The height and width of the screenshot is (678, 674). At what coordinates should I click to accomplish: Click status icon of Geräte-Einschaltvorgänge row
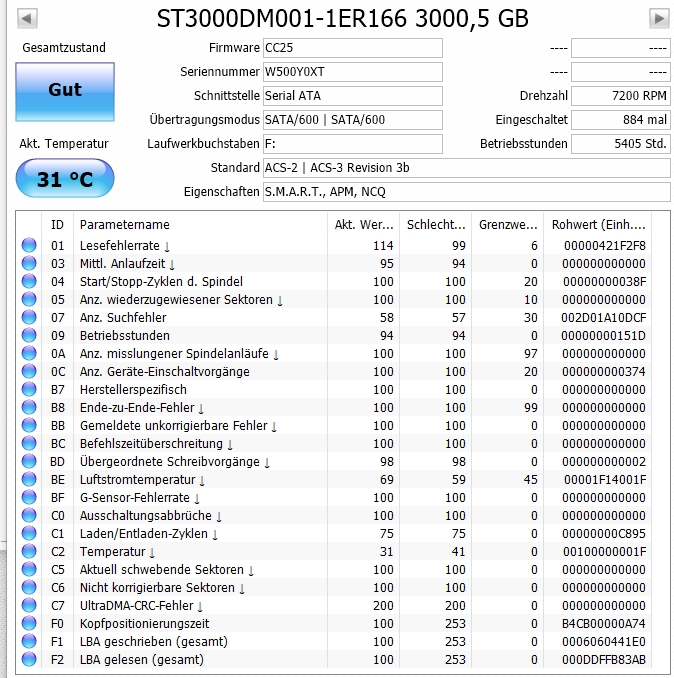tap(29, 371)
